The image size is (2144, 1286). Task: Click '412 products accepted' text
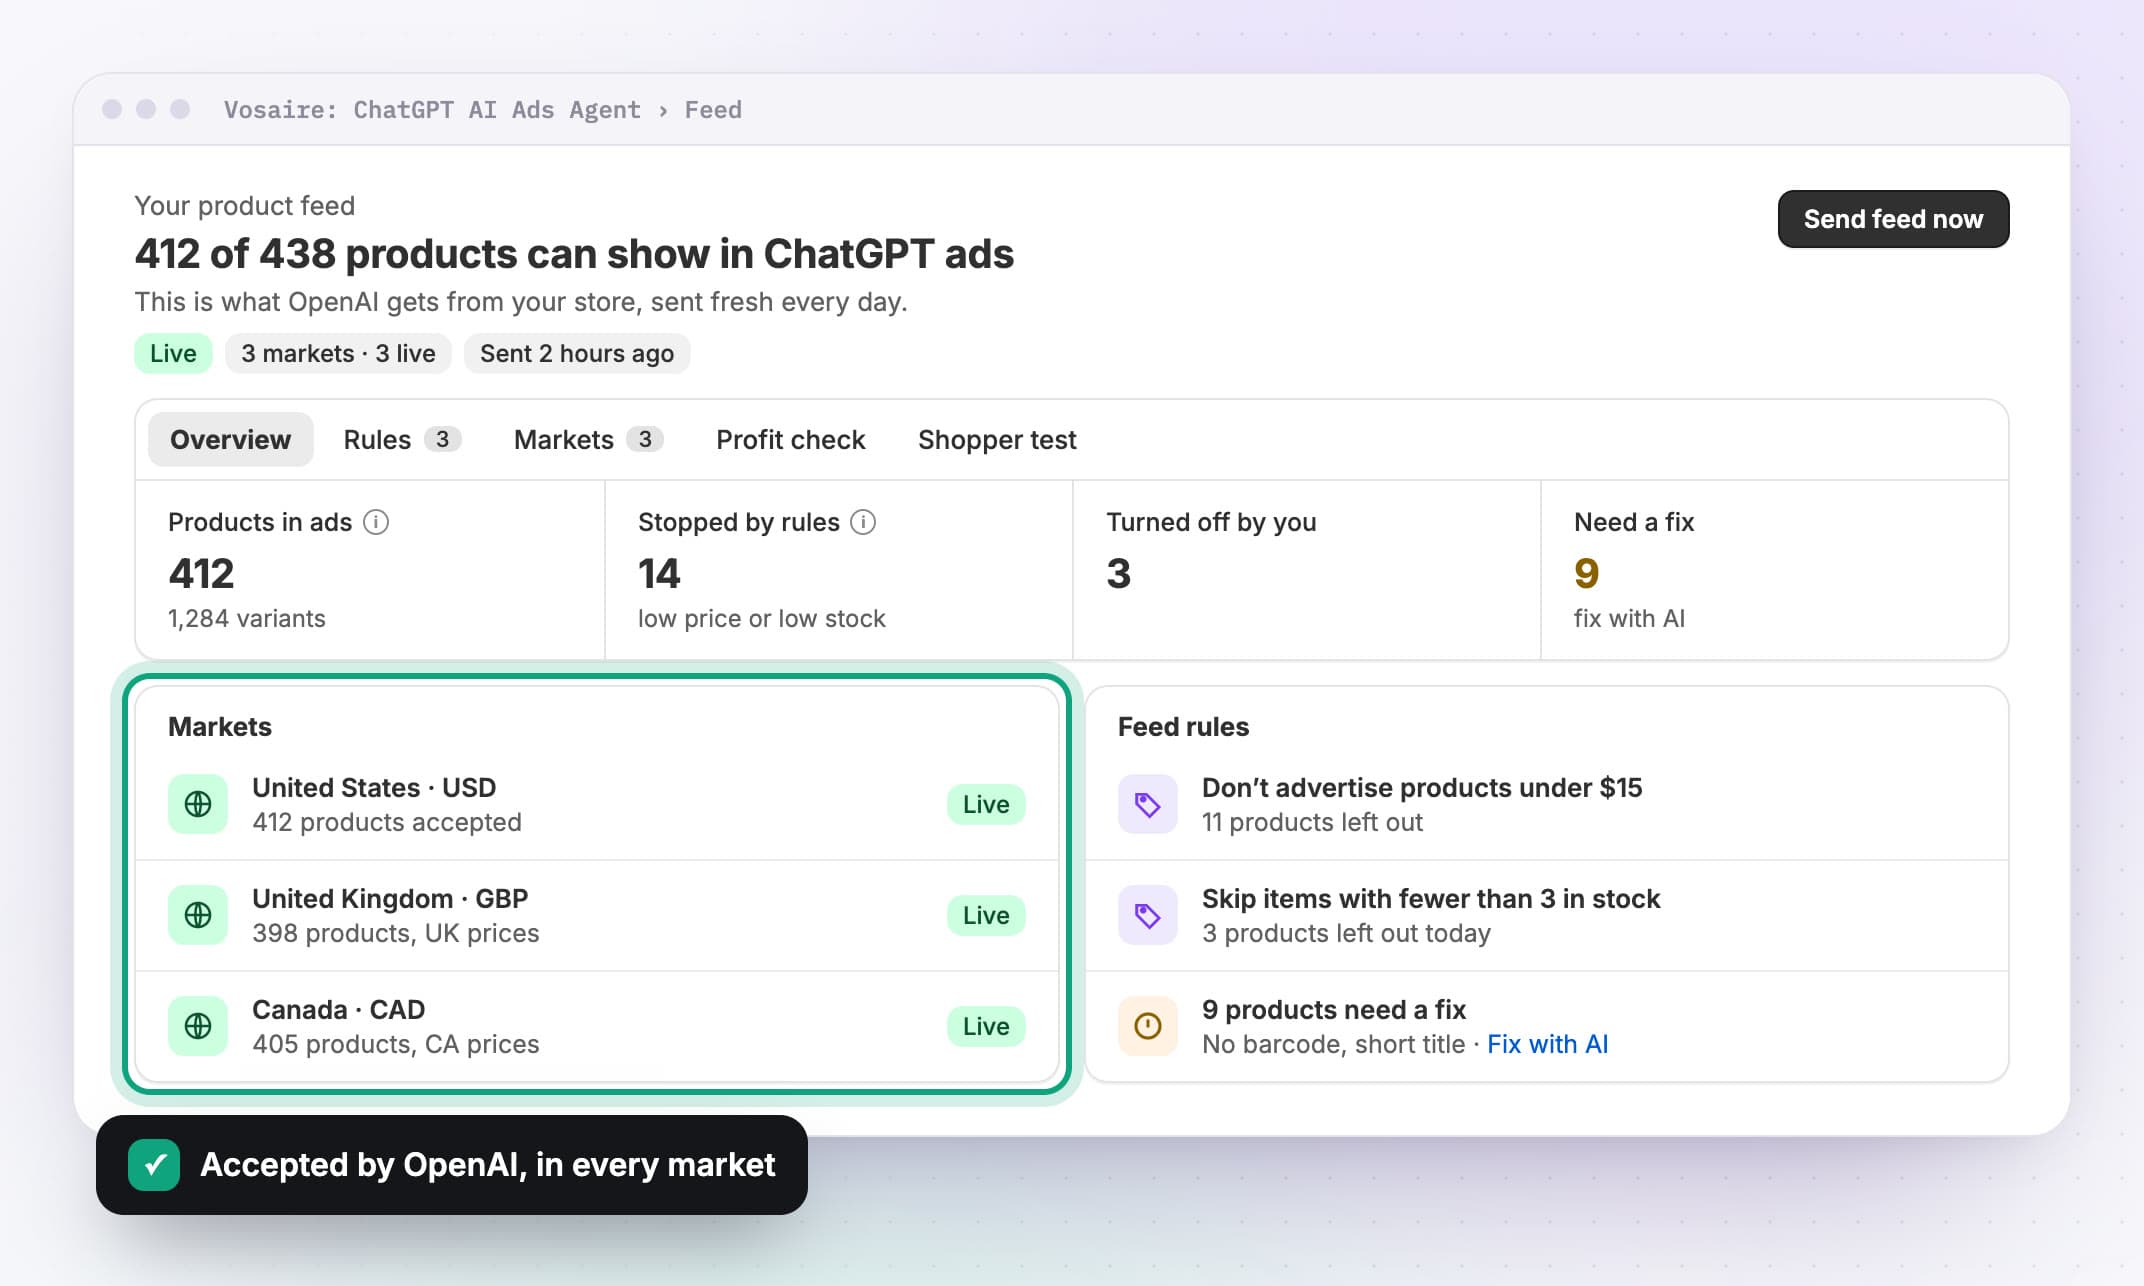(x=387, y=822)
